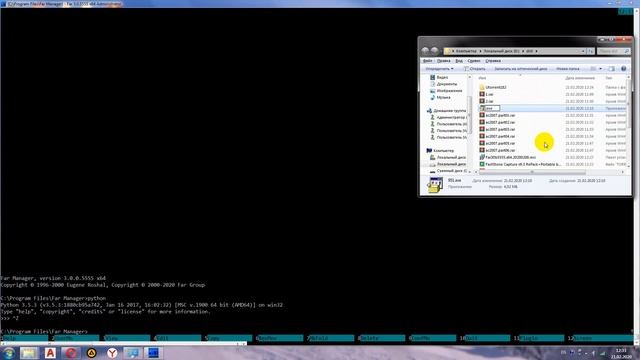Change the view with the Explorer view icon
Image resolution: width=640 pixels, height=360 pixels.
pyautogui.click(x=593, y=69)
